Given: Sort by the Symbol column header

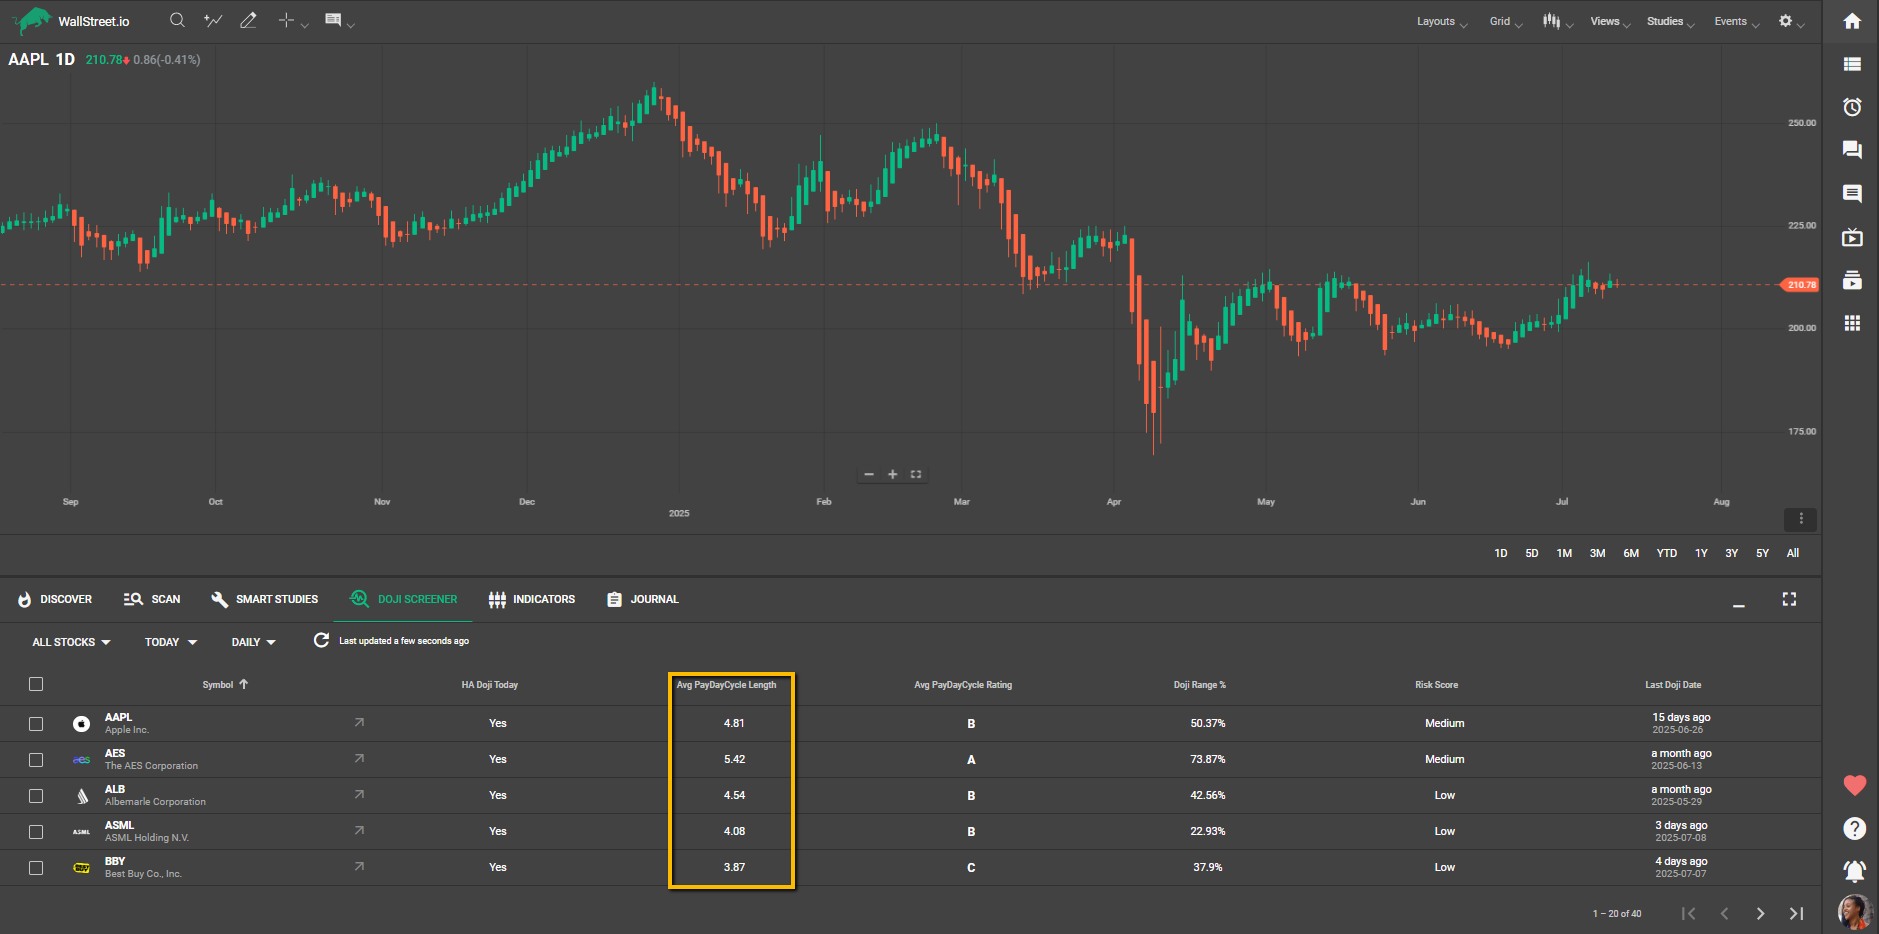Looking at the screenshot, I should 225,685.
